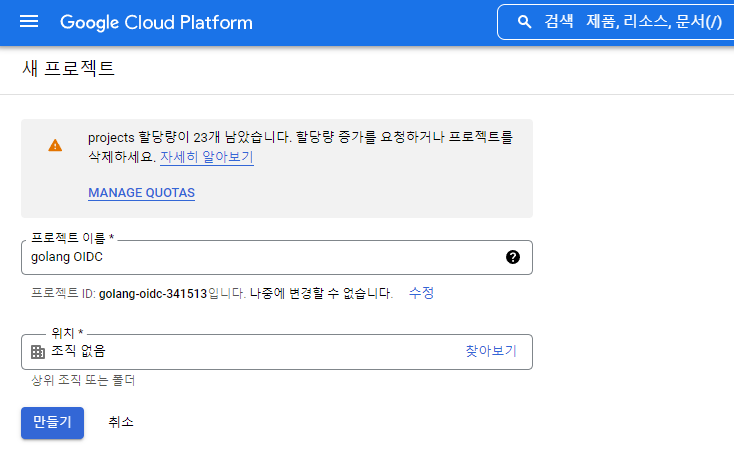
Task: Open the 자세히 알아보기 link
Action: click(x=207, y=157)
